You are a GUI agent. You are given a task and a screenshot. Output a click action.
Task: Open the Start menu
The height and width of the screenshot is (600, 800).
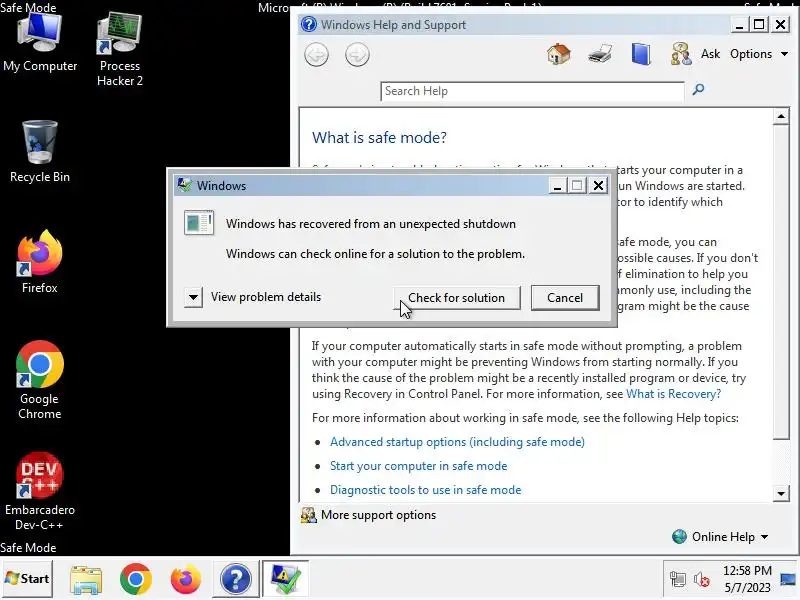tap(27, 579)
